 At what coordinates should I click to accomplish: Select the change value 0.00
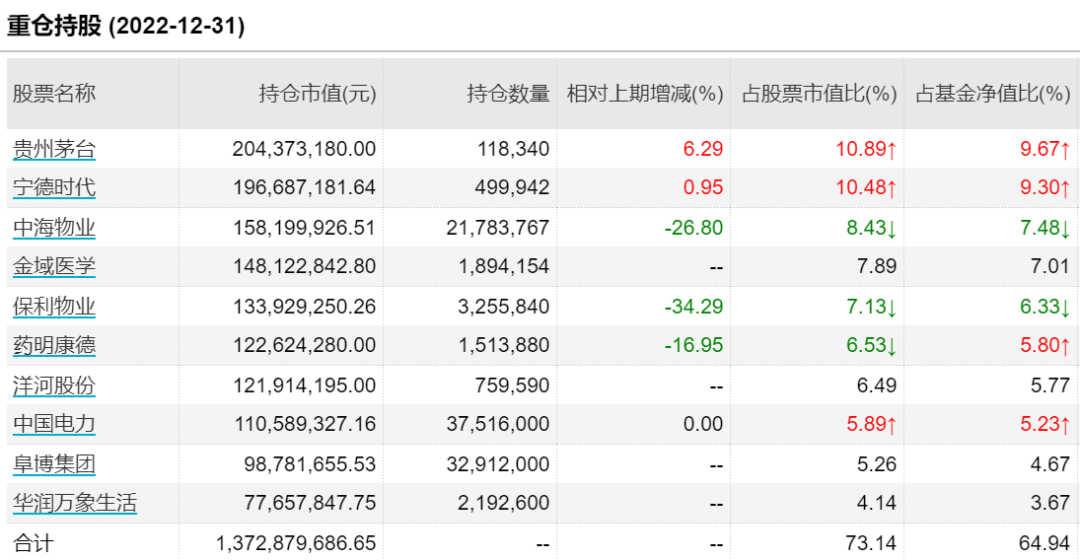pos(703,424)
